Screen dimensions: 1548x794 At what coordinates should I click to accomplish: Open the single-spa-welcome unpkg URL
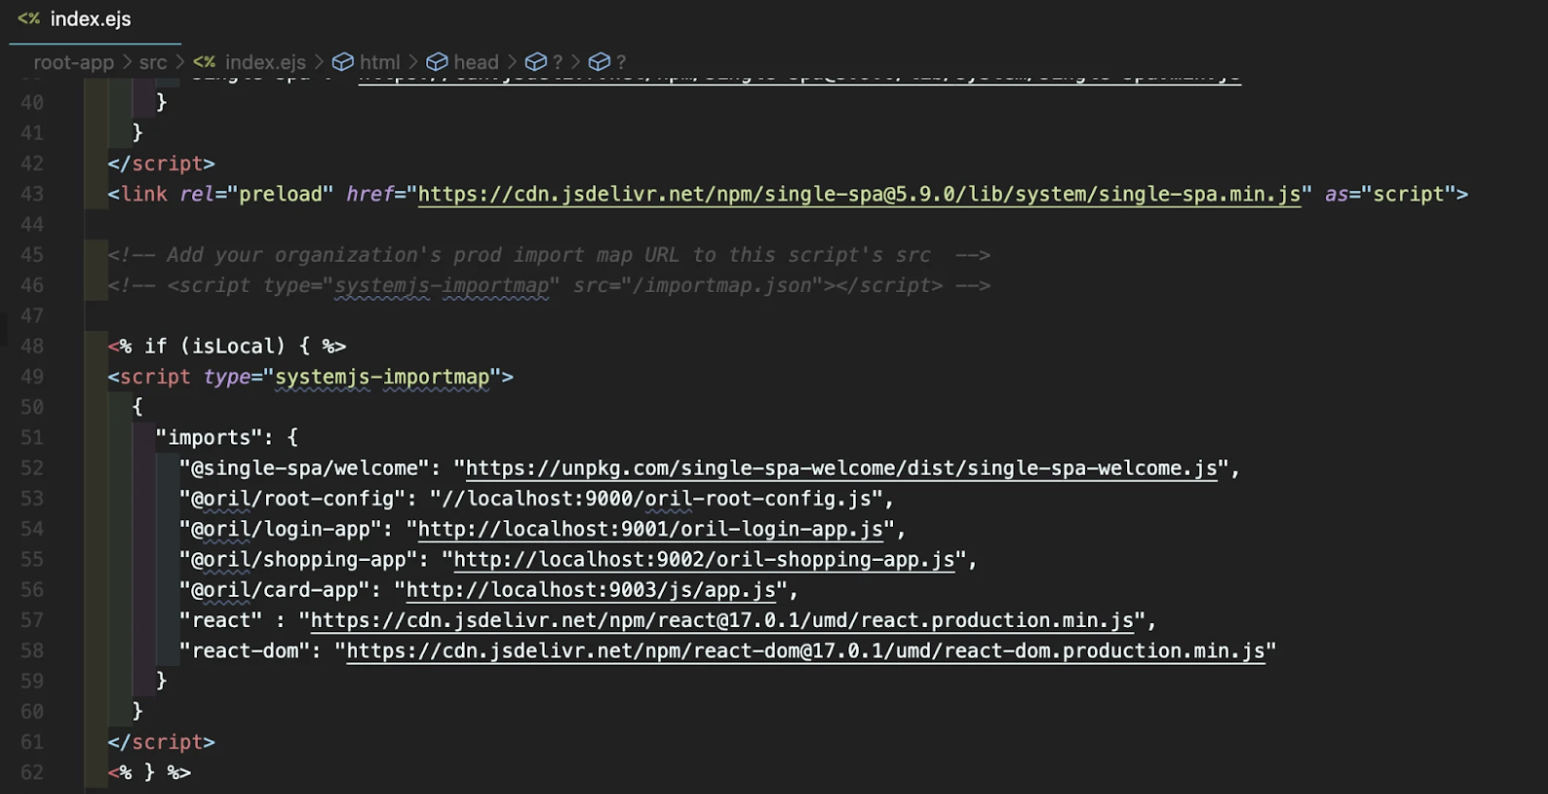click(841, 468)
